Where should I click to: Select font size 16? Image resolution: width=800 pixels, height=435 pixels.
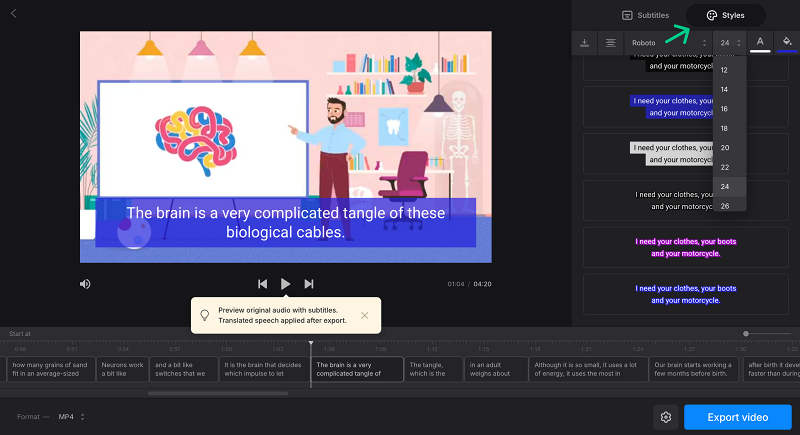[x=730, y=109]
